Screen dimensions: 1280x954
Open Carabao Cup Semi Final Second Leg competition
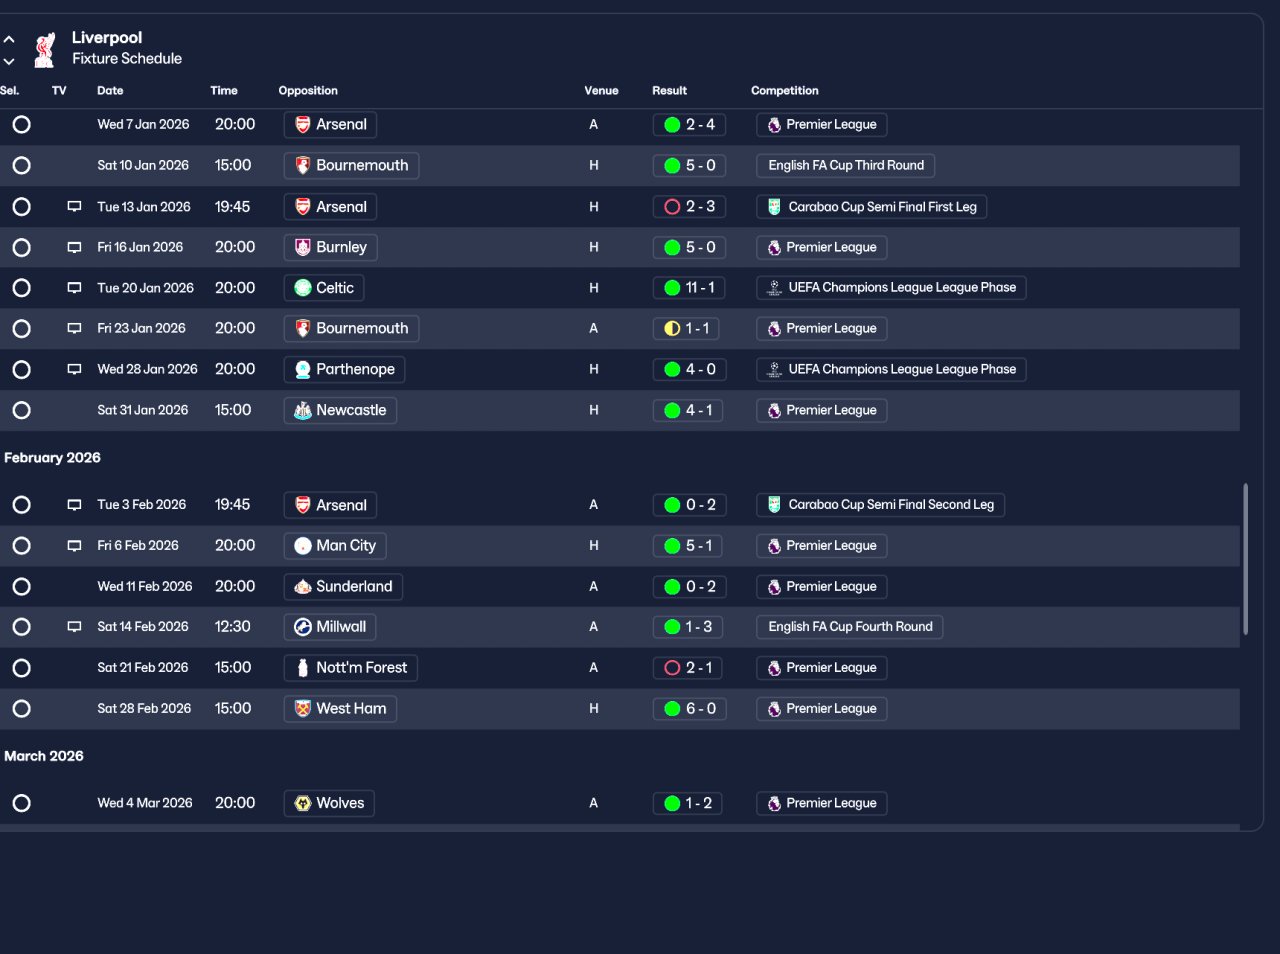881,505
